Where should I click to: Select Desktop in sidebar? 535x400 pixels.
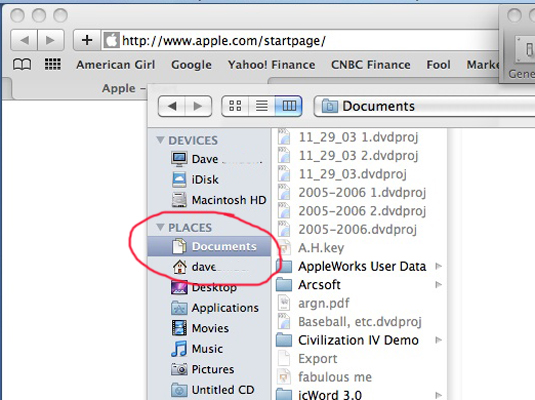coord(209,287)
